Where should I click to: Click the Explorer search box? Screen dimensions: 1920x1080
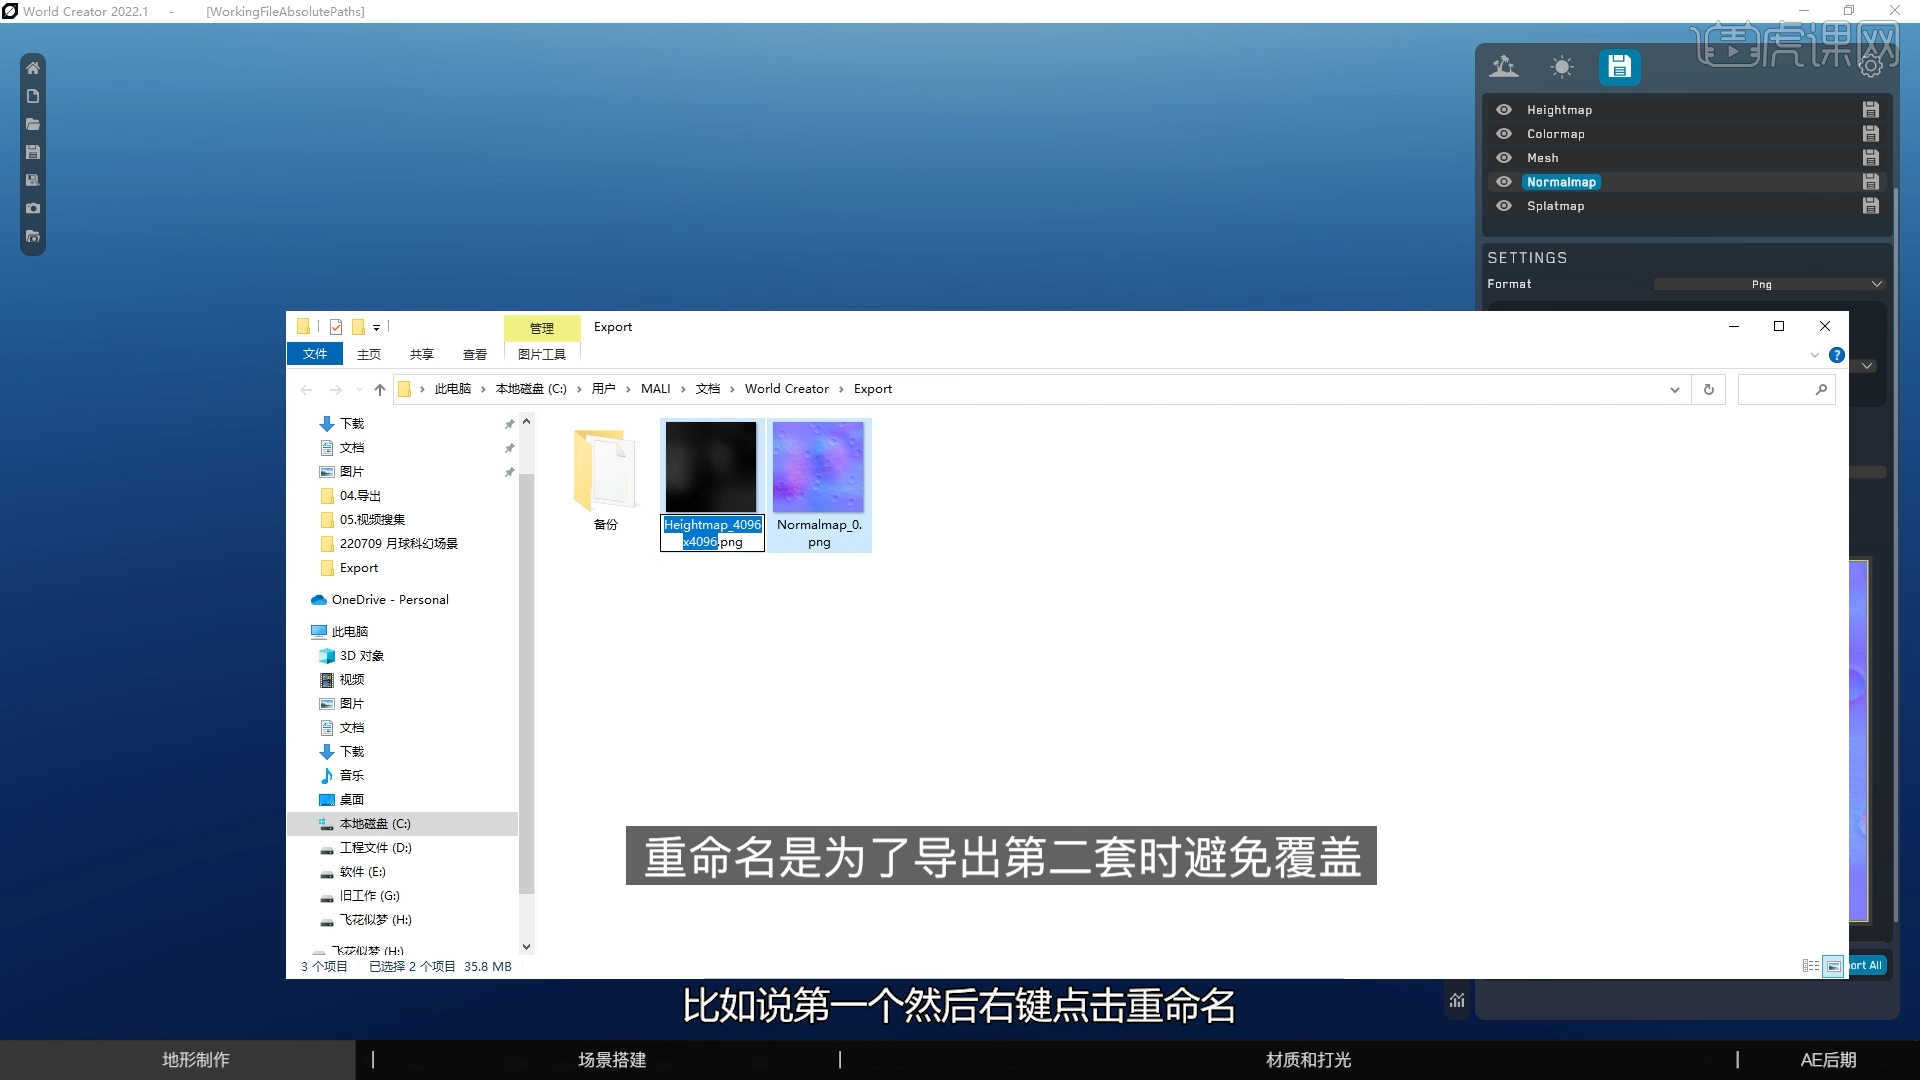coord(1787,390)
